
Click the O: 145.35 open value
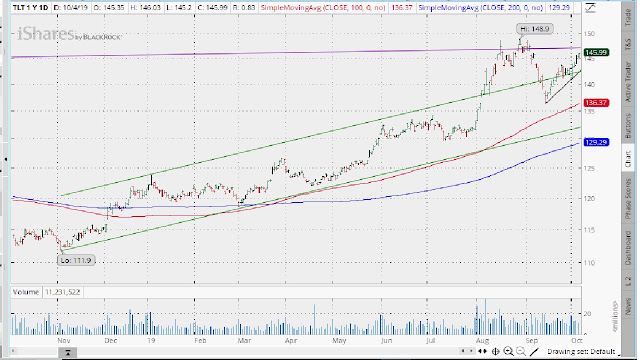tap(109, 8)
